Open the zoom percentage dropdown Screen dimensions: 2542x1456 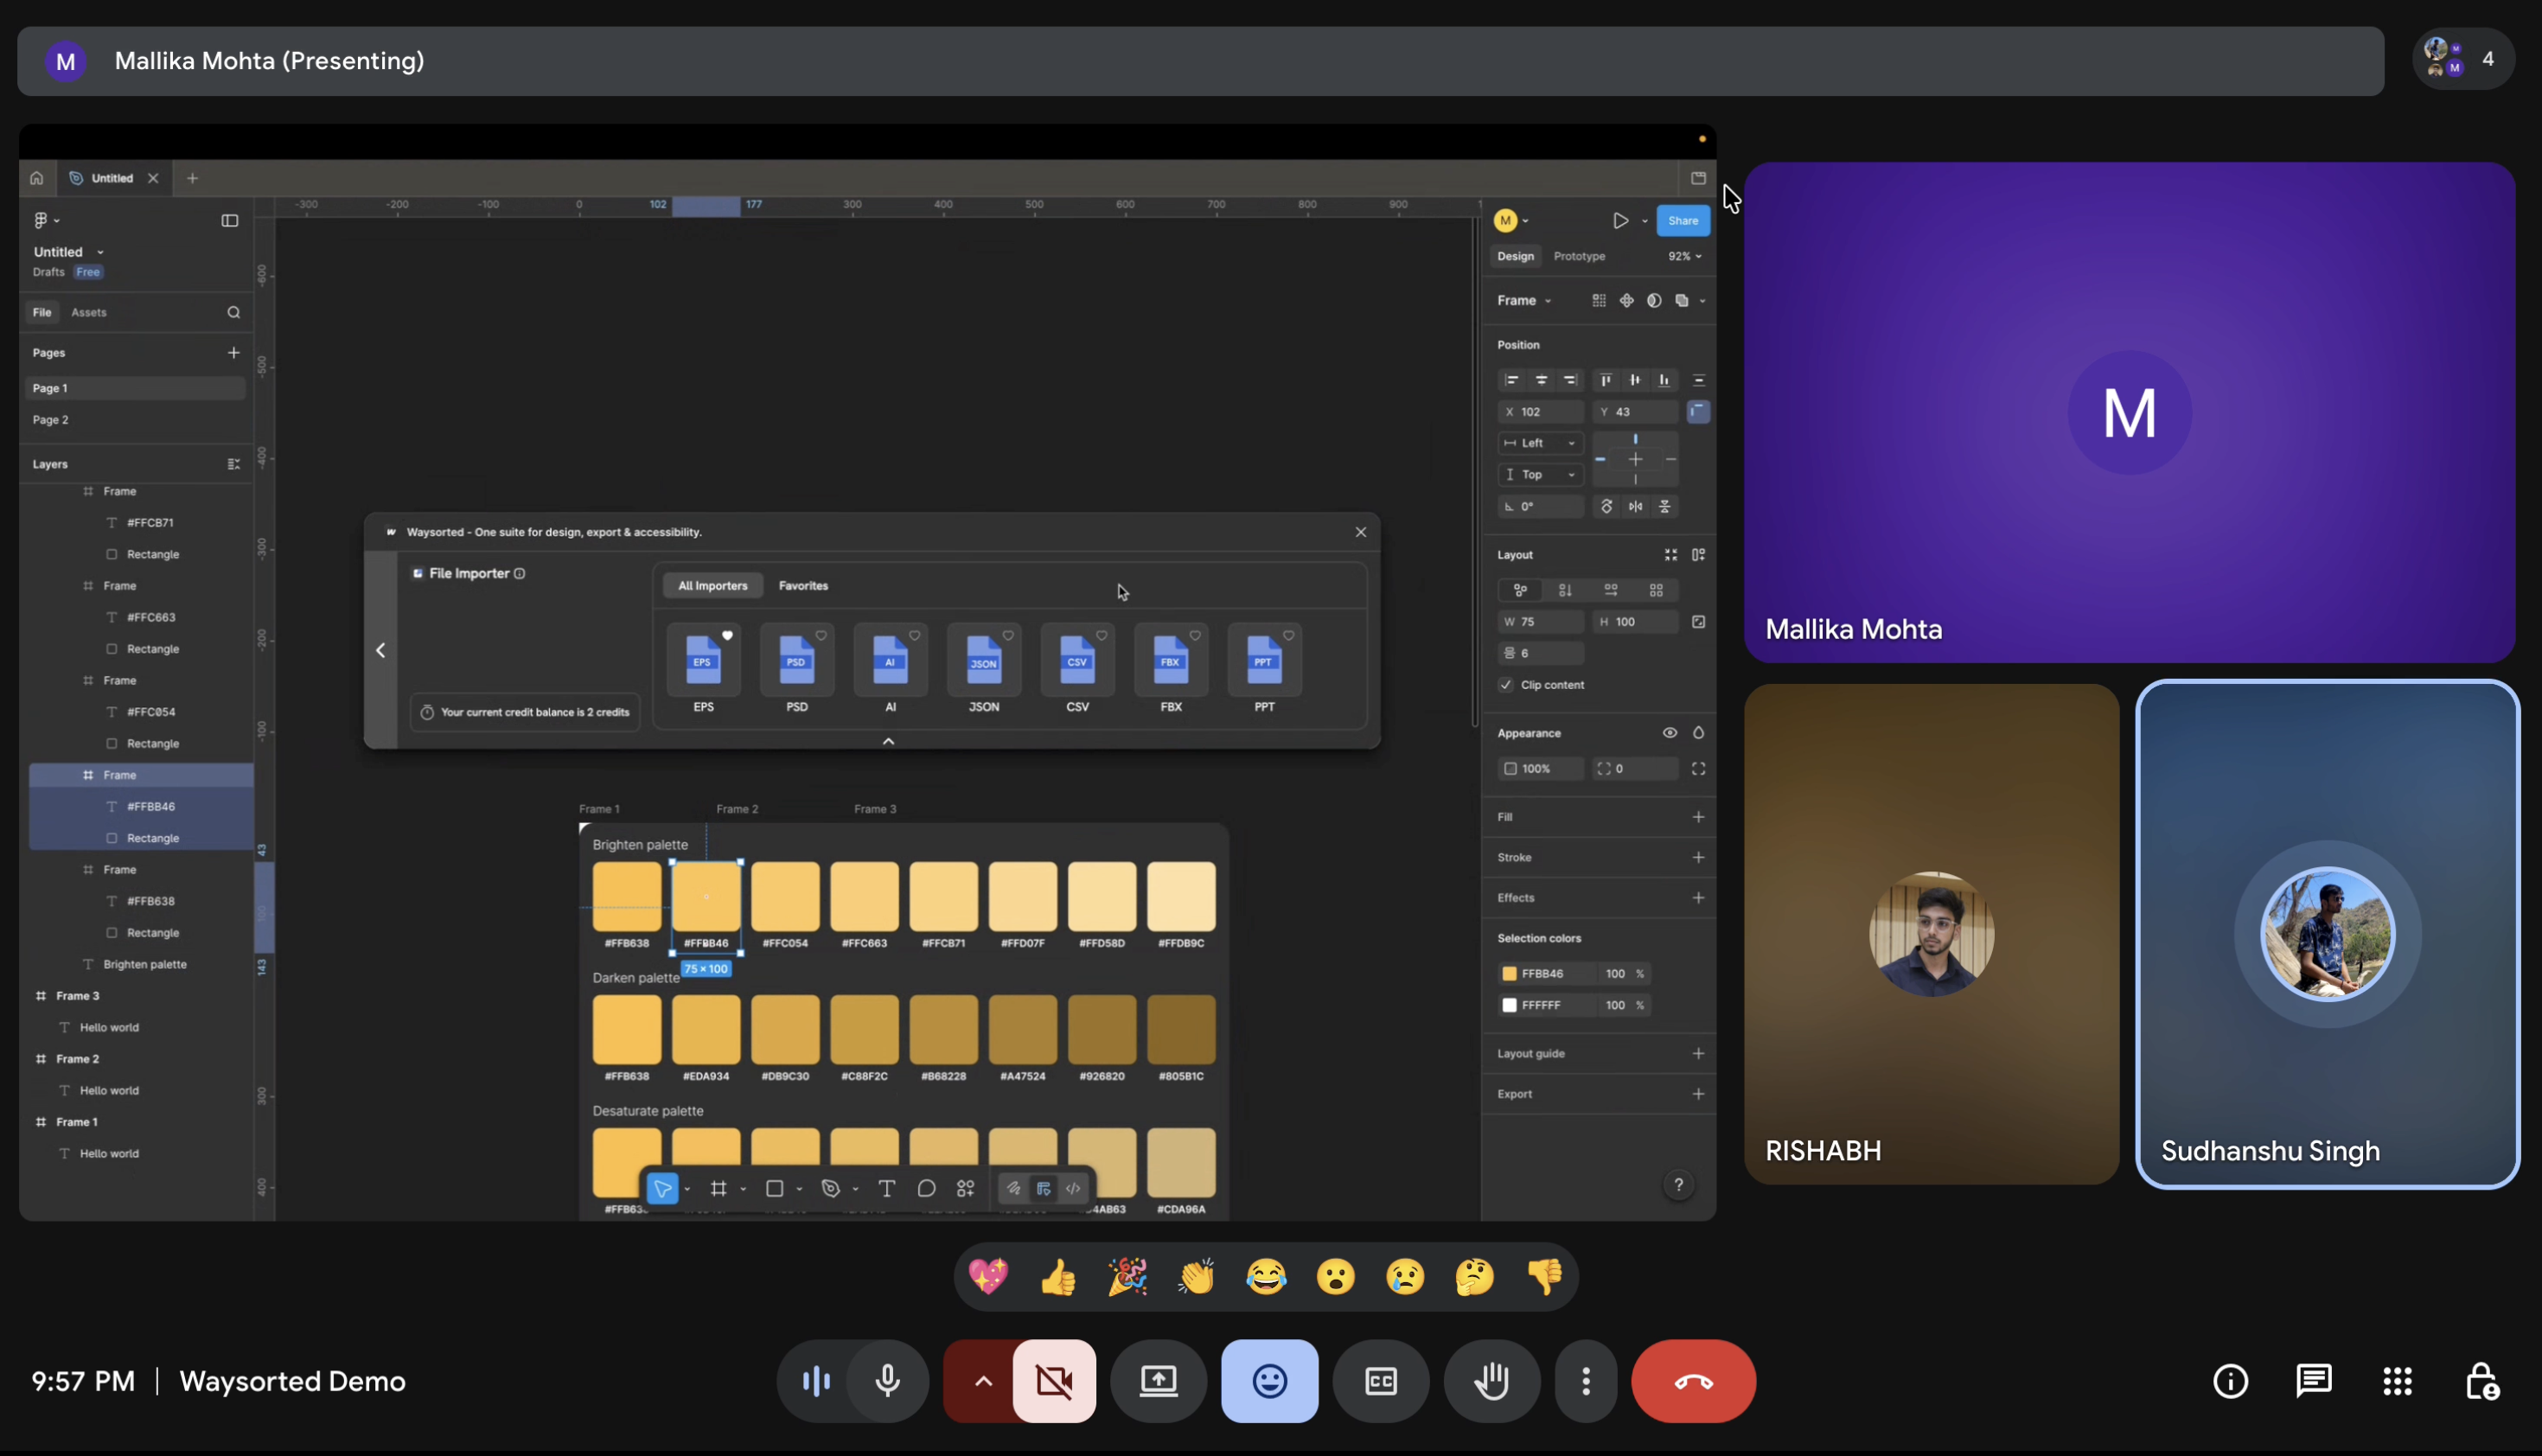point(1685,256)
